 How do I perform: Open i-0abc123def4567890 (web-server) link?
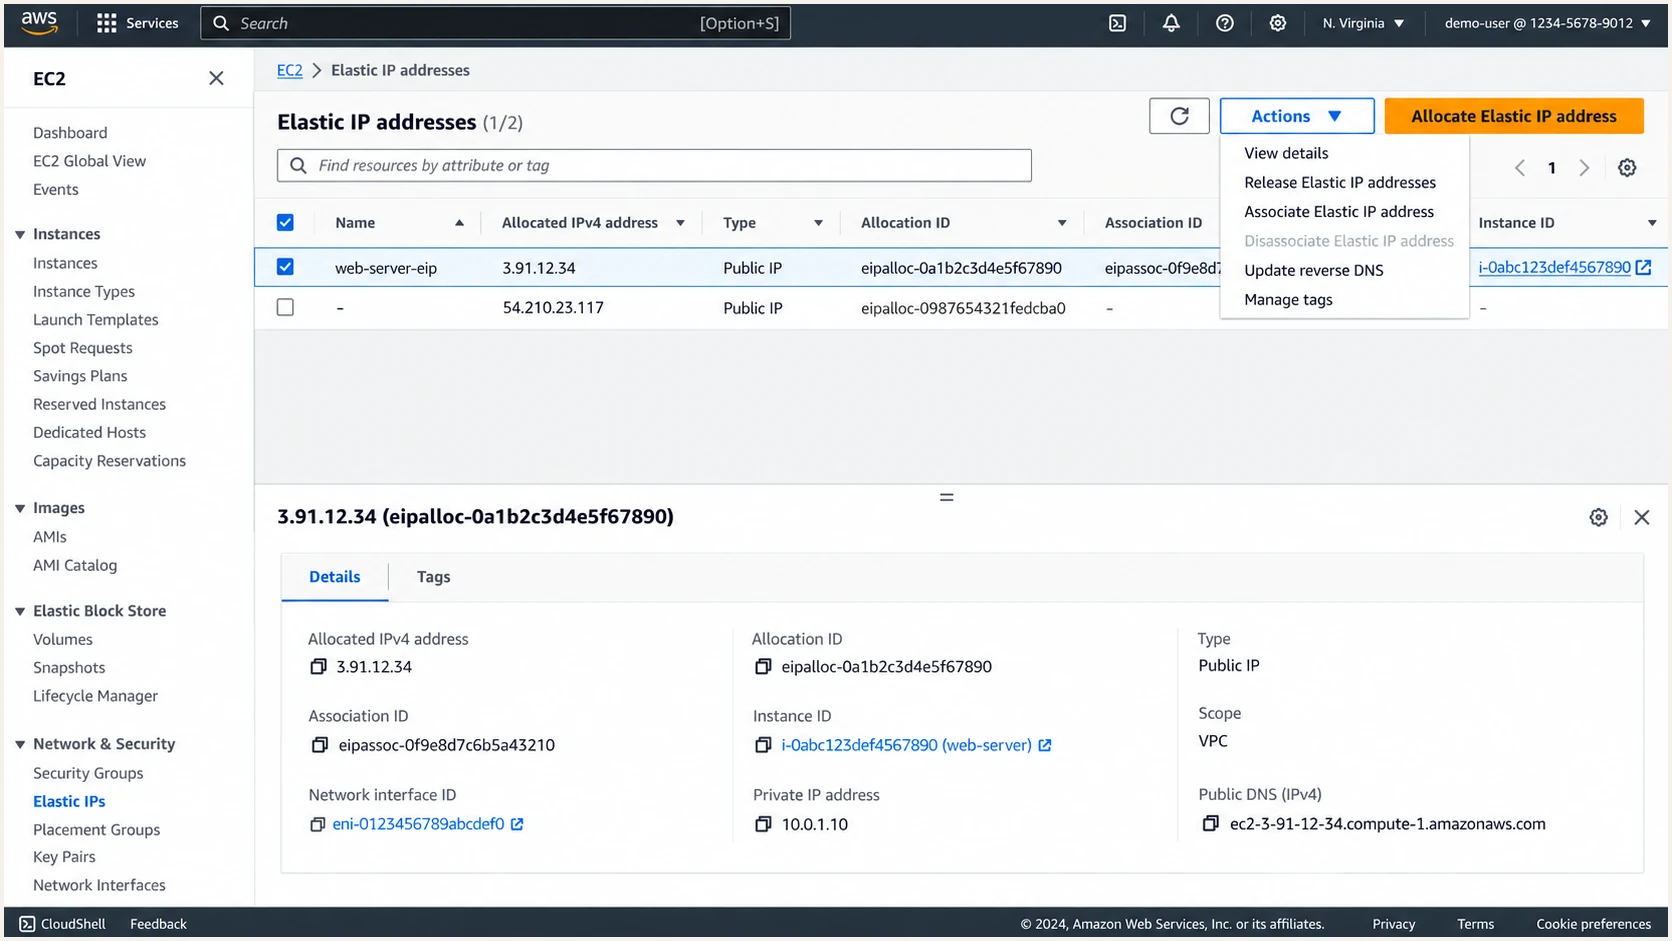point(906,745)
